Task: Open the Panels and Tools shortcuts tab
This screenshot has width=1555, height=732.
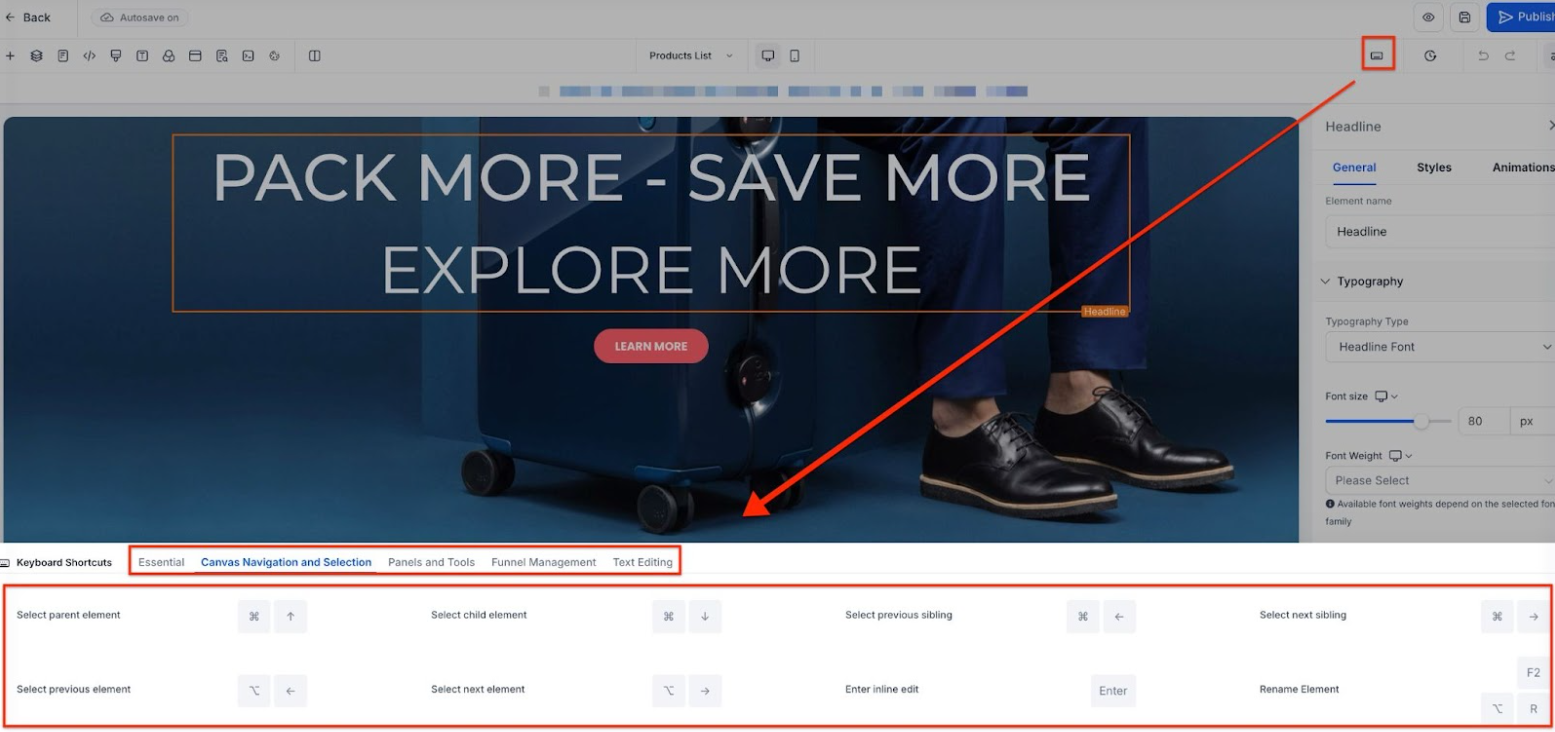Action: (x=431, y=562)
